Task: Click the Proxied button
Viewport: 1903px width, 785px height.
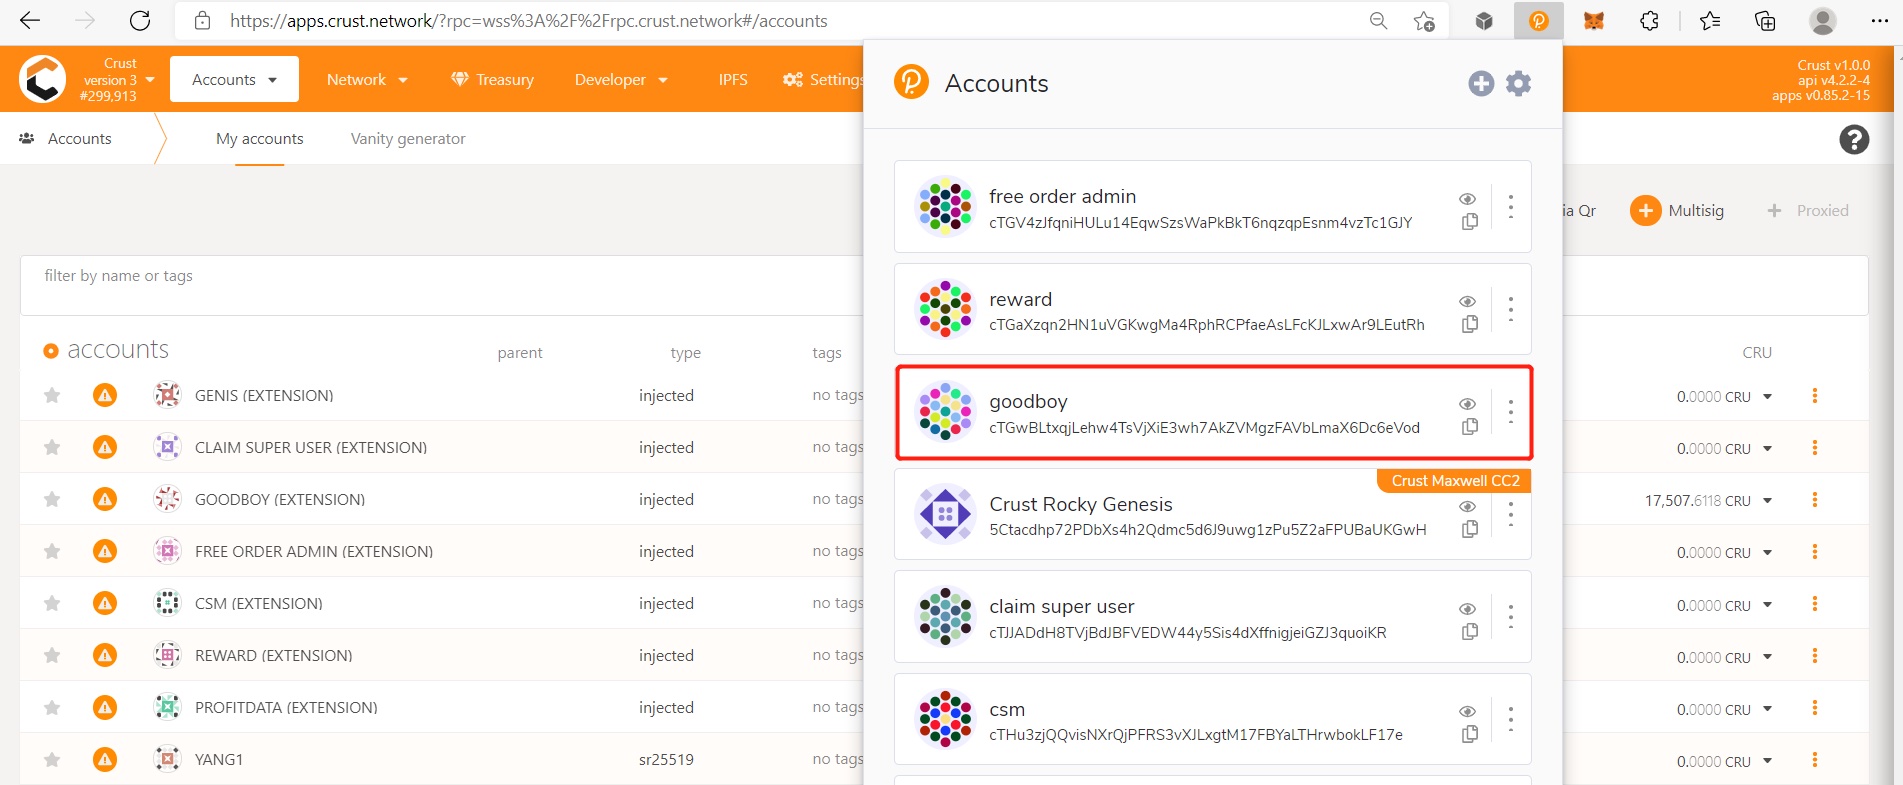Action: 1808,211
